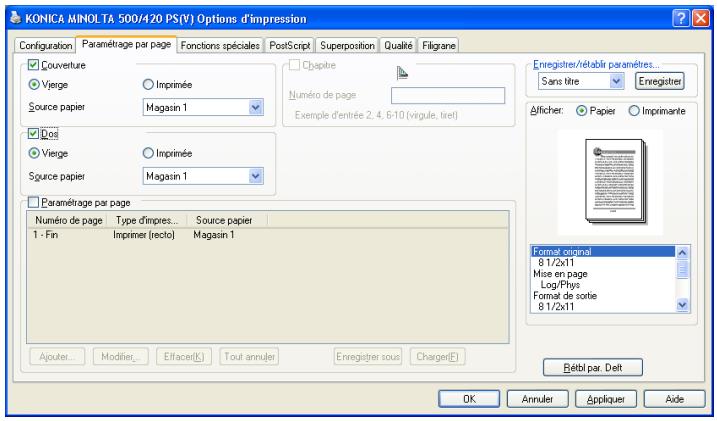The width and height of the screenshot is (717, 421).
Task: Choose Papier display option
Action: (581, 111)
